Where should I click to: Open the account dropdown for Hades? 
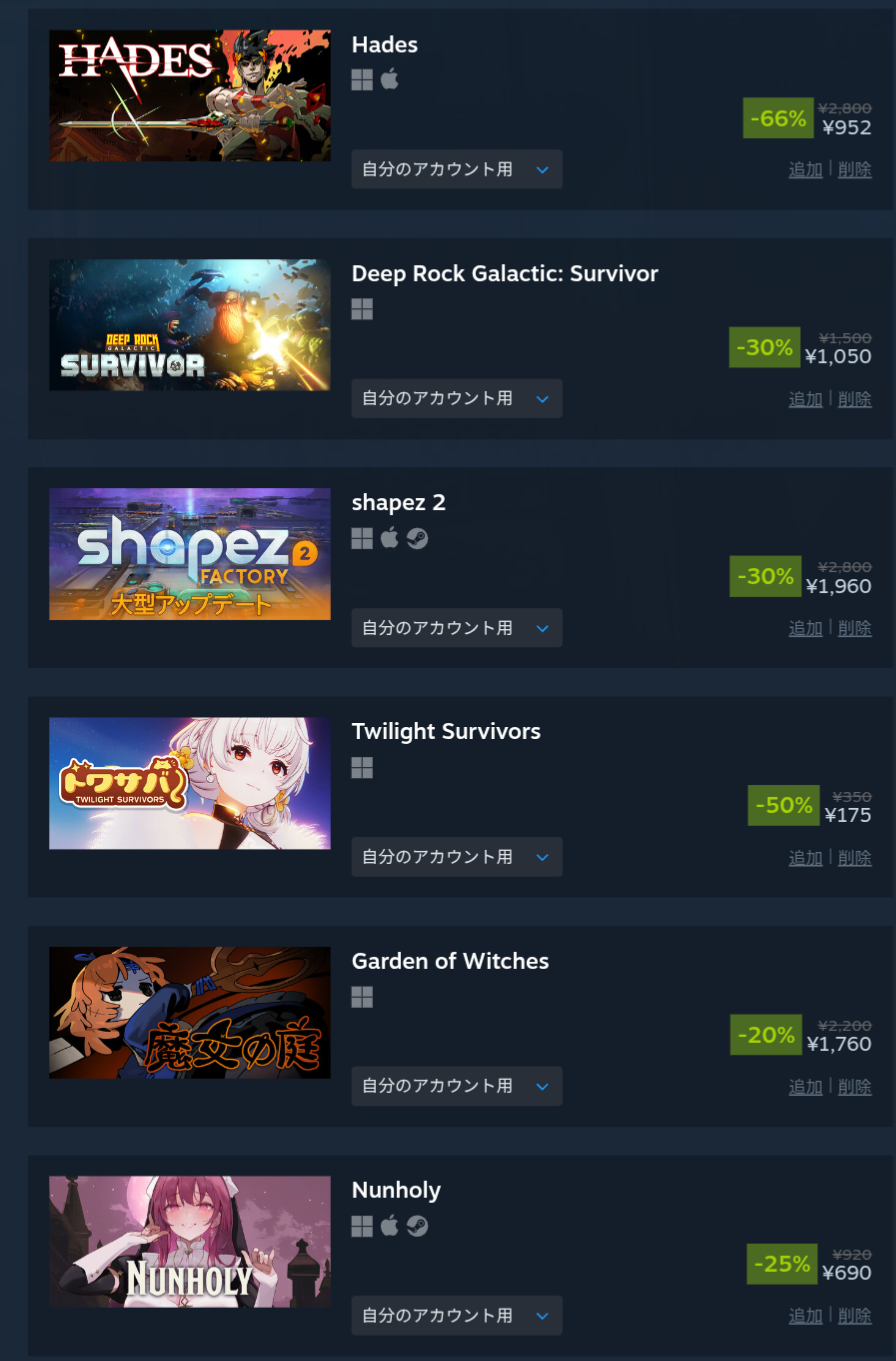pos(457,169)
